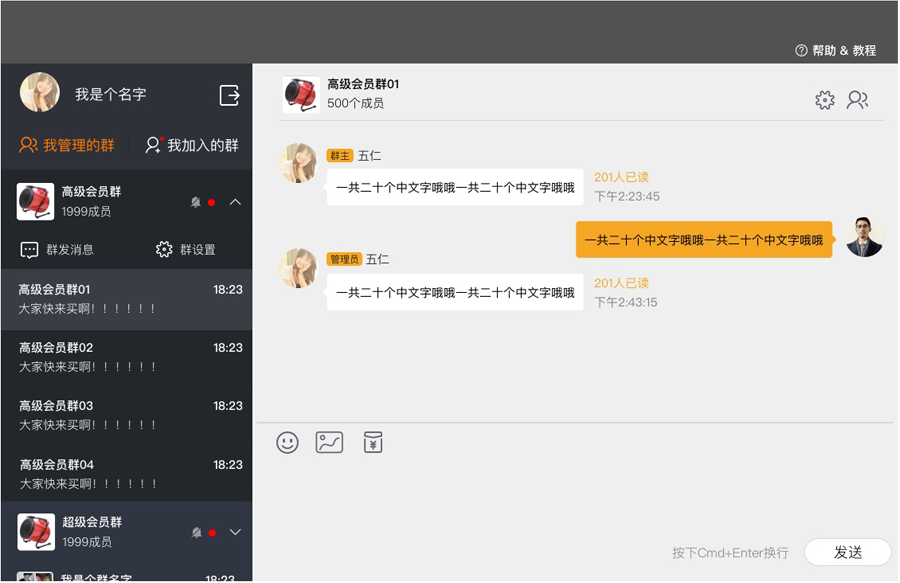The width and height of the screenshot is (900, 583).
Task: Collapse the 高级会员群 group list
Action: [235, 202]
